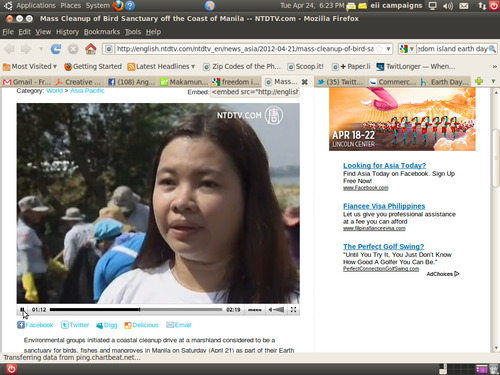The image size is (500, 375).
Task: Bookmark this page with the star icon
Action: point(379,49)
